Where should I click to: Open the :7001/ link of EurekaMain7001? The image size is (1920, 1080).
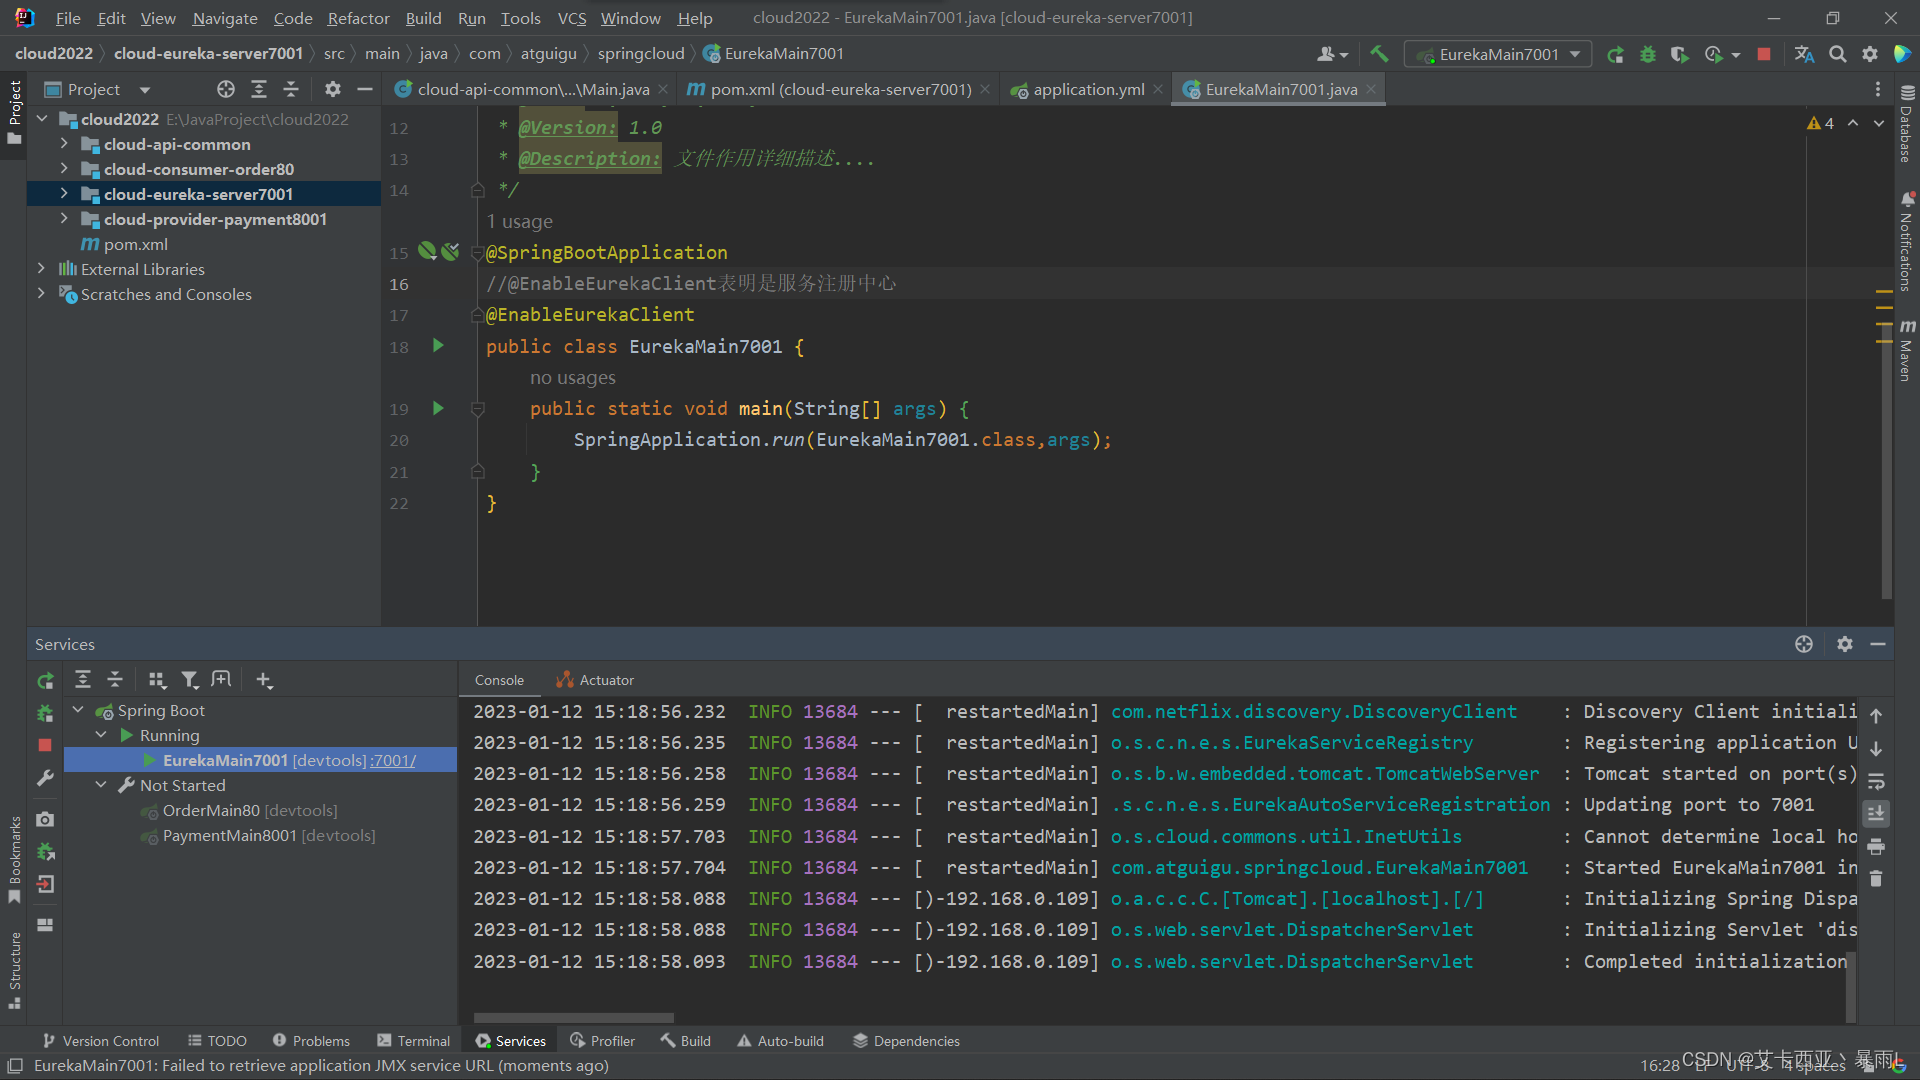click(x=393, y=760)
